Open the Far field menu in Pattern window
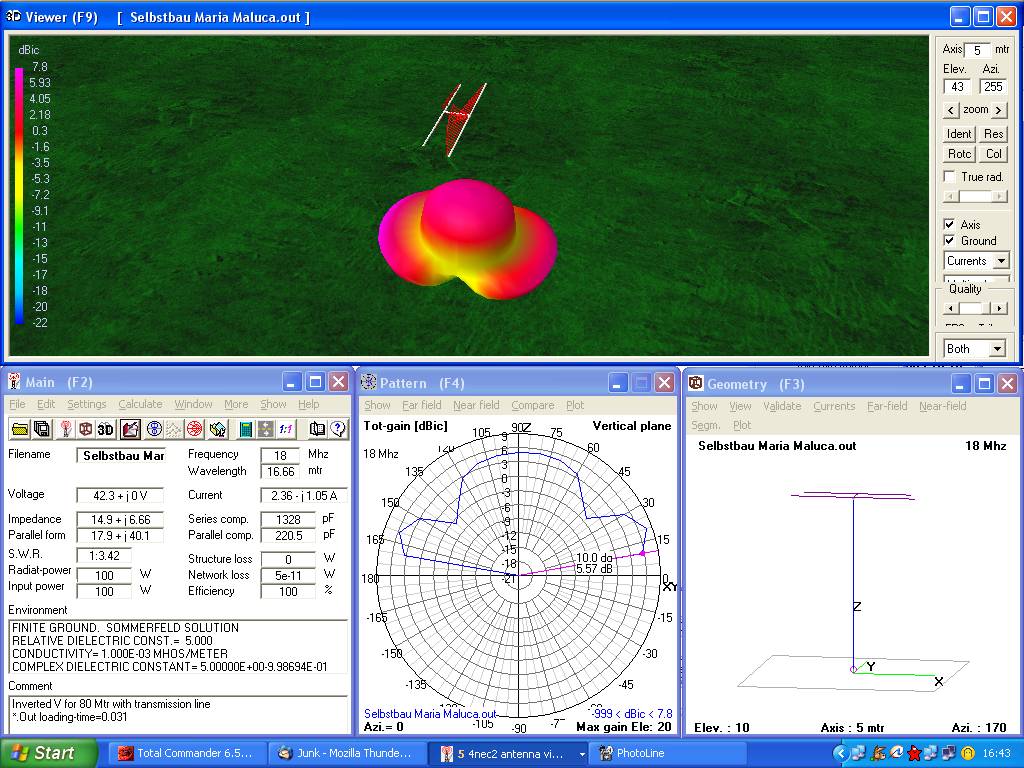The image size is (1024, 768). pos(421,405)
